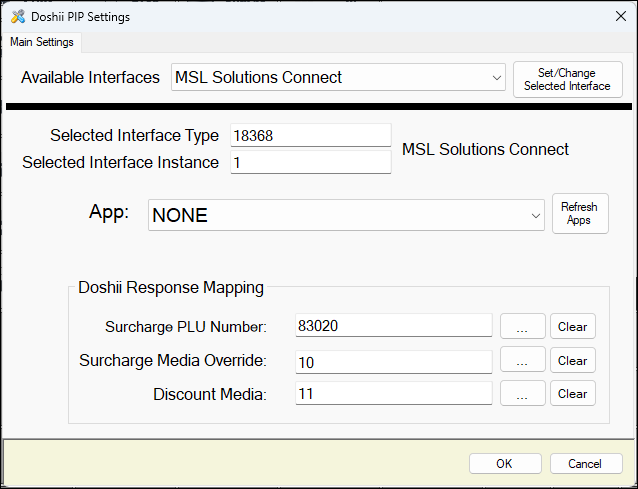This screenshot has width=638, height=489.
Task: Browse for Discount Media with ellipsis button
Action: [522, 393]
